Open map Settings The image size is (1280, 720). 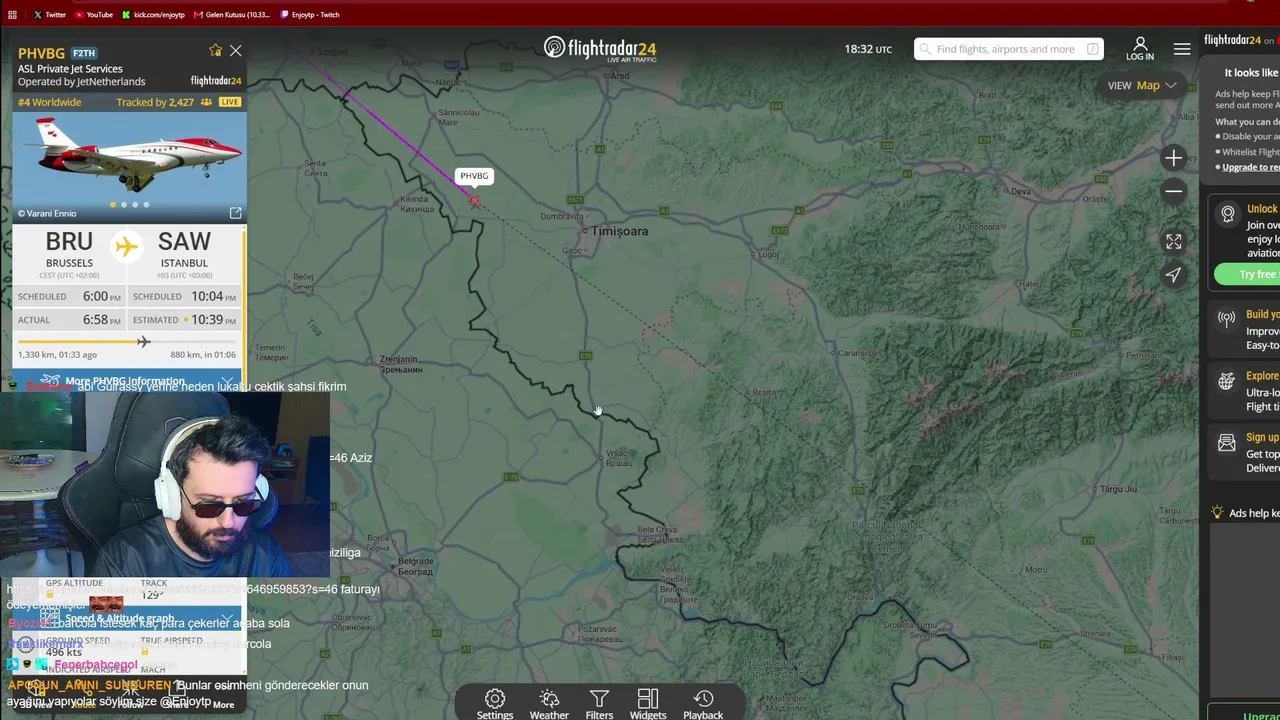click(x=495, y=704)
